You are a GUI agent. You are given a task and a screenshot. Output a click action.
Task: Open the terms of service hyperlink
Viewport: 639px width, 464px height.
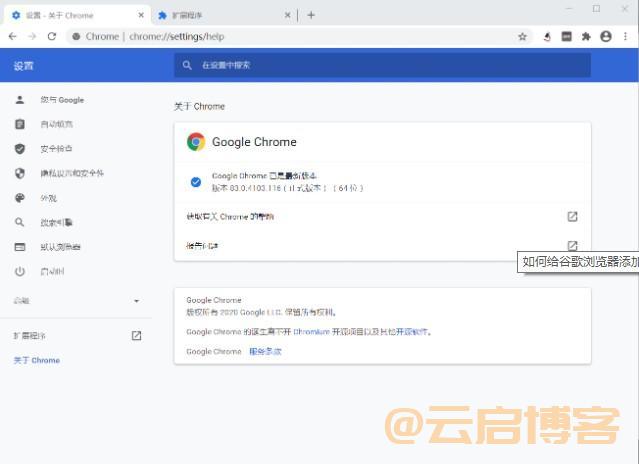coord(265,351)
